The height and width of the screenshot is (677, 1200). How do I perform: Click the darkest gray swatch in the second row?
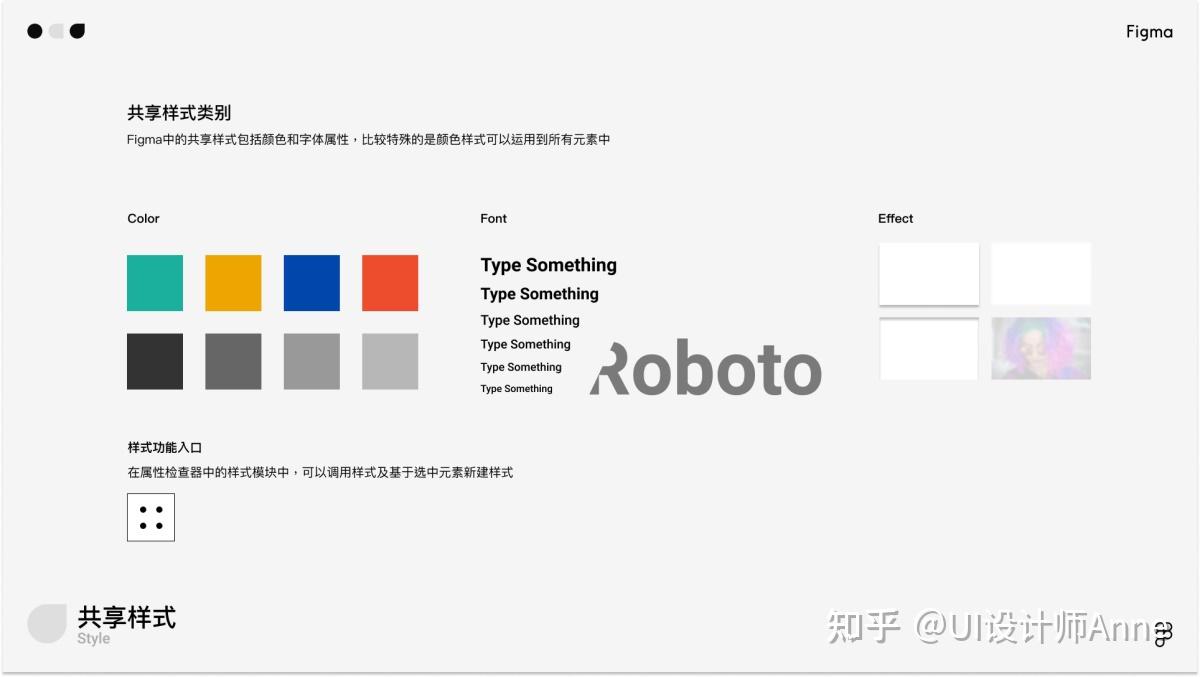[x=154, y=361]
